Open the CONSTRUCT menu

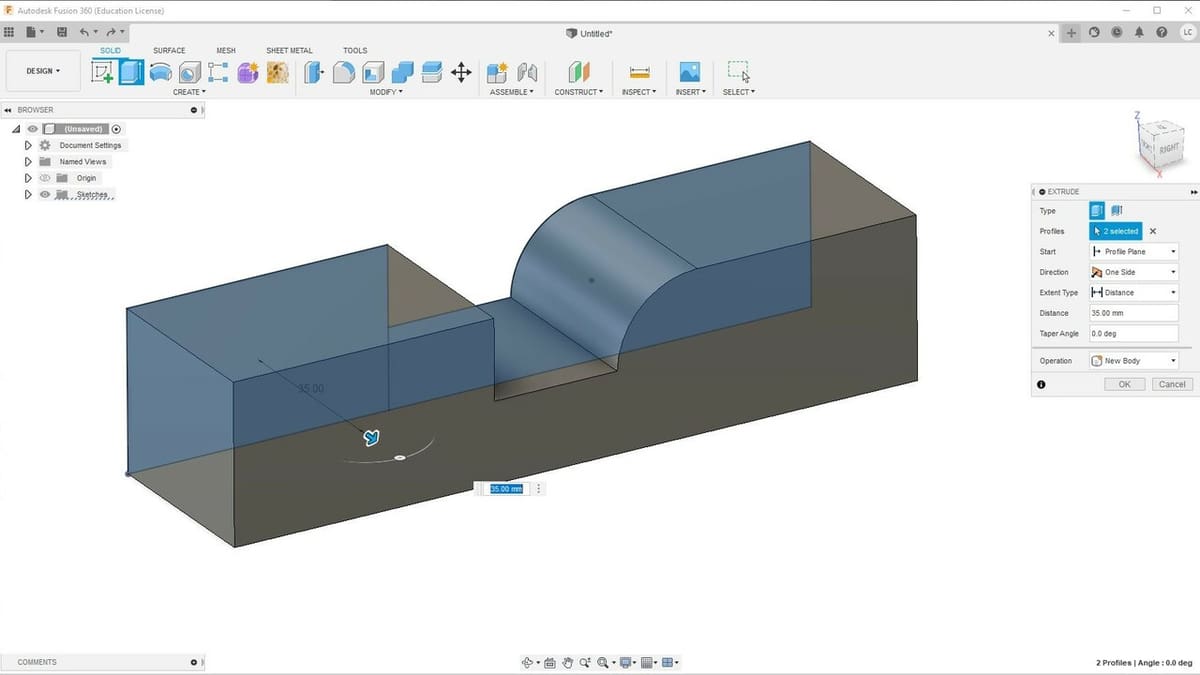click(x=580, y=92)
